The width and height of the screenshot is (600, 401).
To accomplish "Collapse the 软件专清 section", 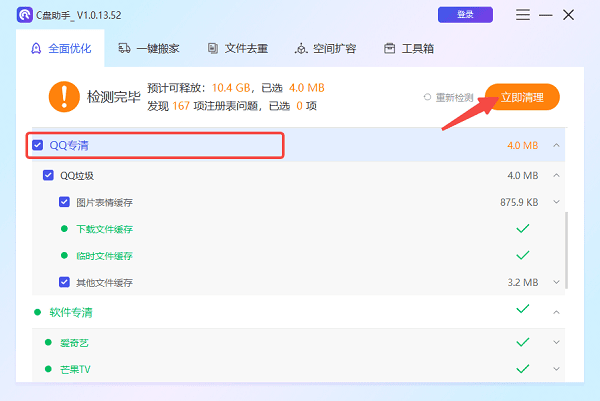I will [556, 311].
